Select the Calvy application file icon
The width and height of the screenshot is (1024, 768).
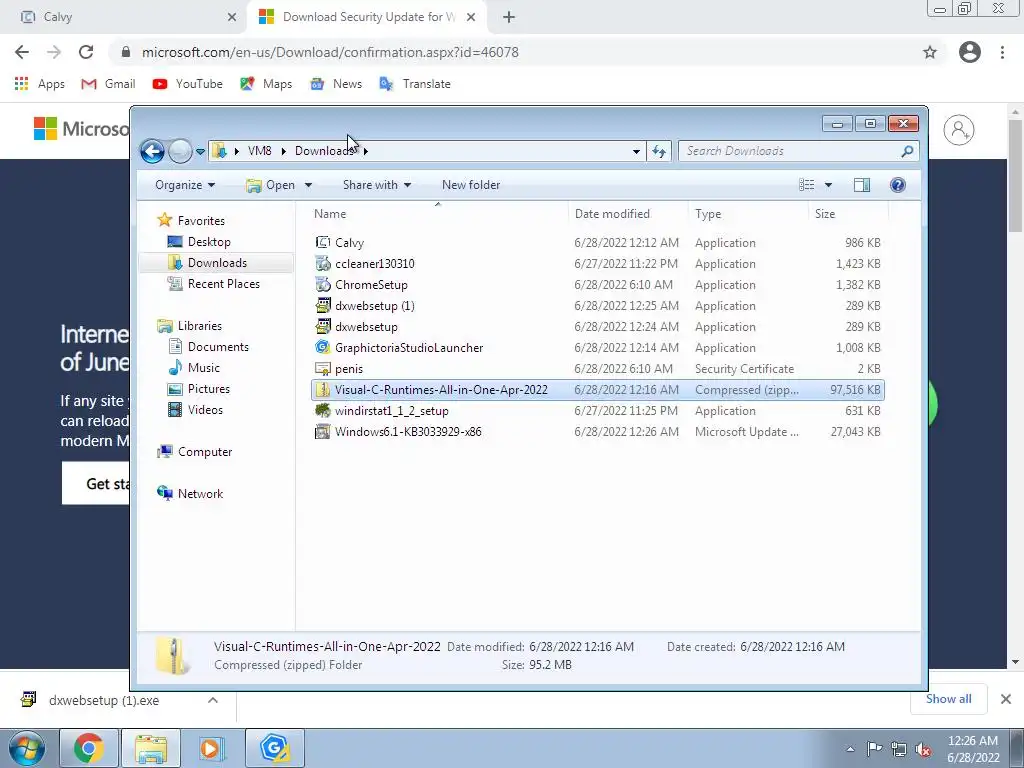pyautogui.click(x=323, y=242)
